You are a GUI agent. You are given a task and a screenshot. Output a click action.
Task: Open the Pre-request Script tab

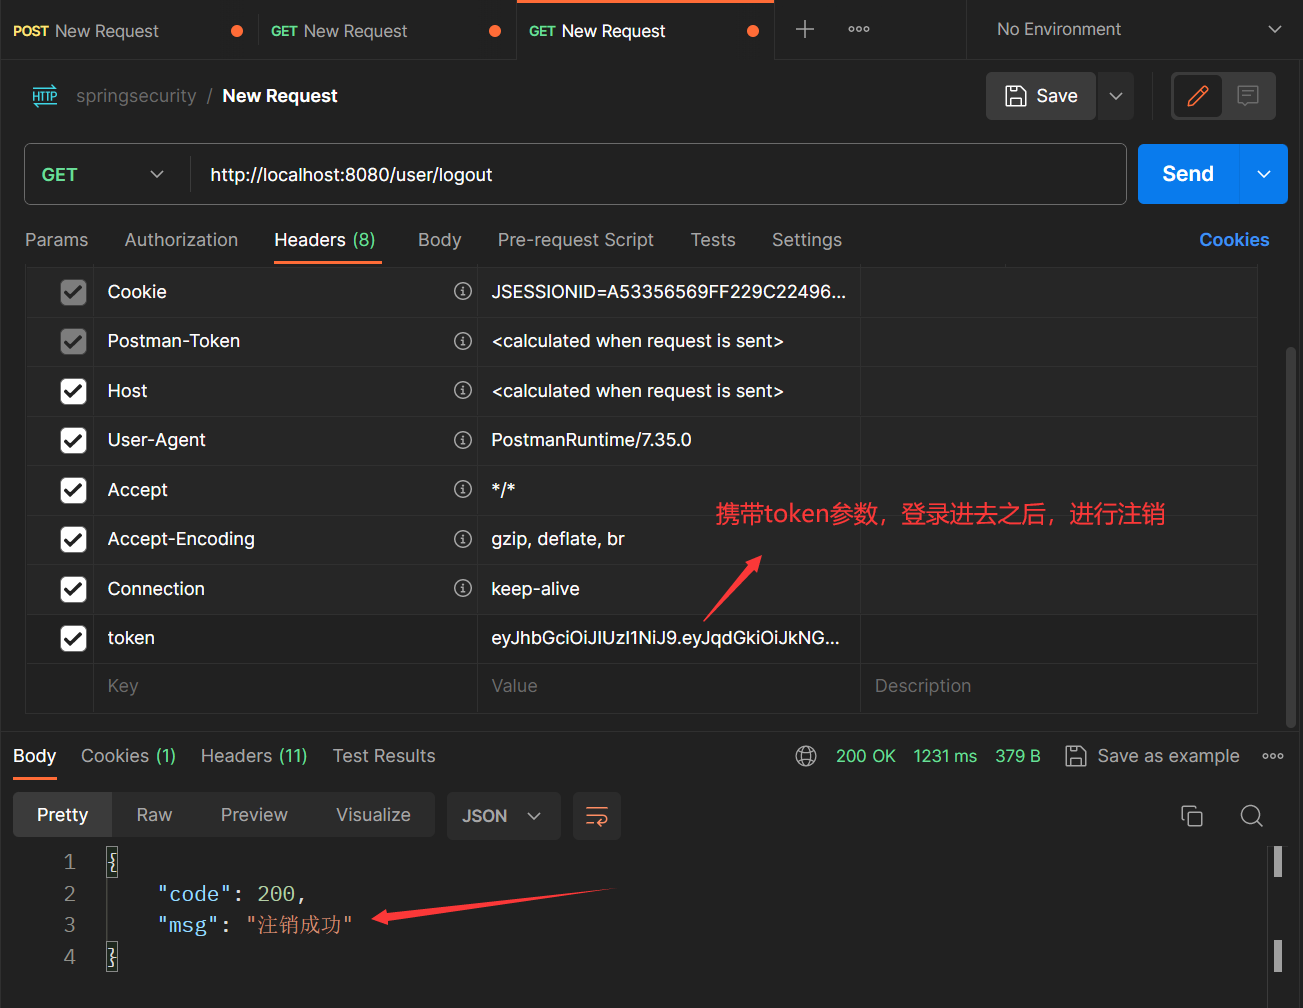pos(575,240)
